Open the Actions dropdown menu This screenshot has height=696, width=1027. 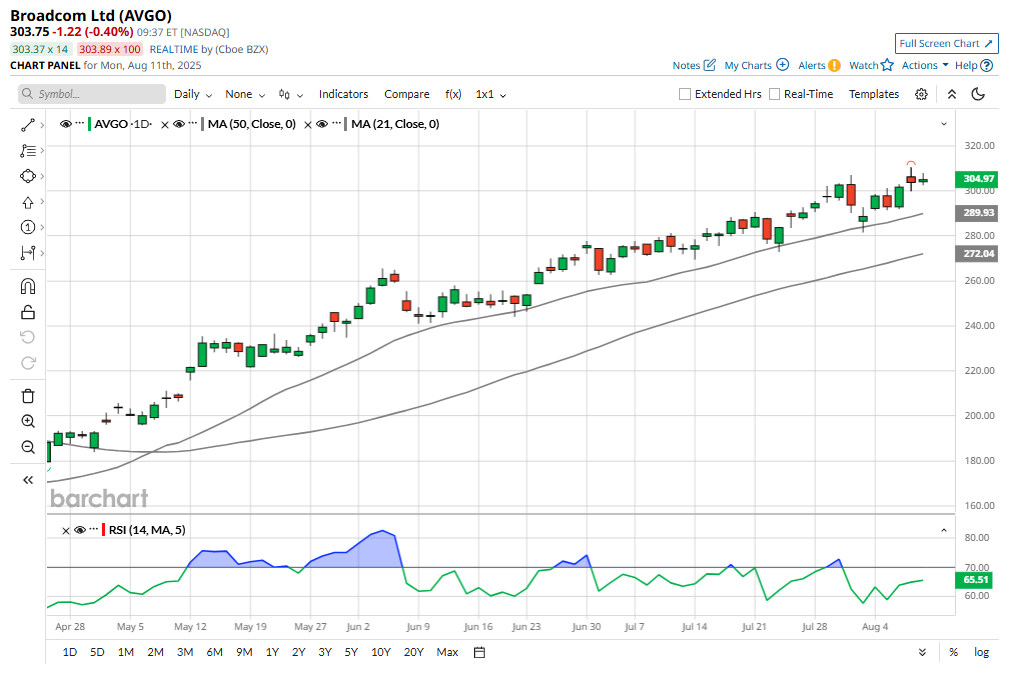[x=925, y=65]
